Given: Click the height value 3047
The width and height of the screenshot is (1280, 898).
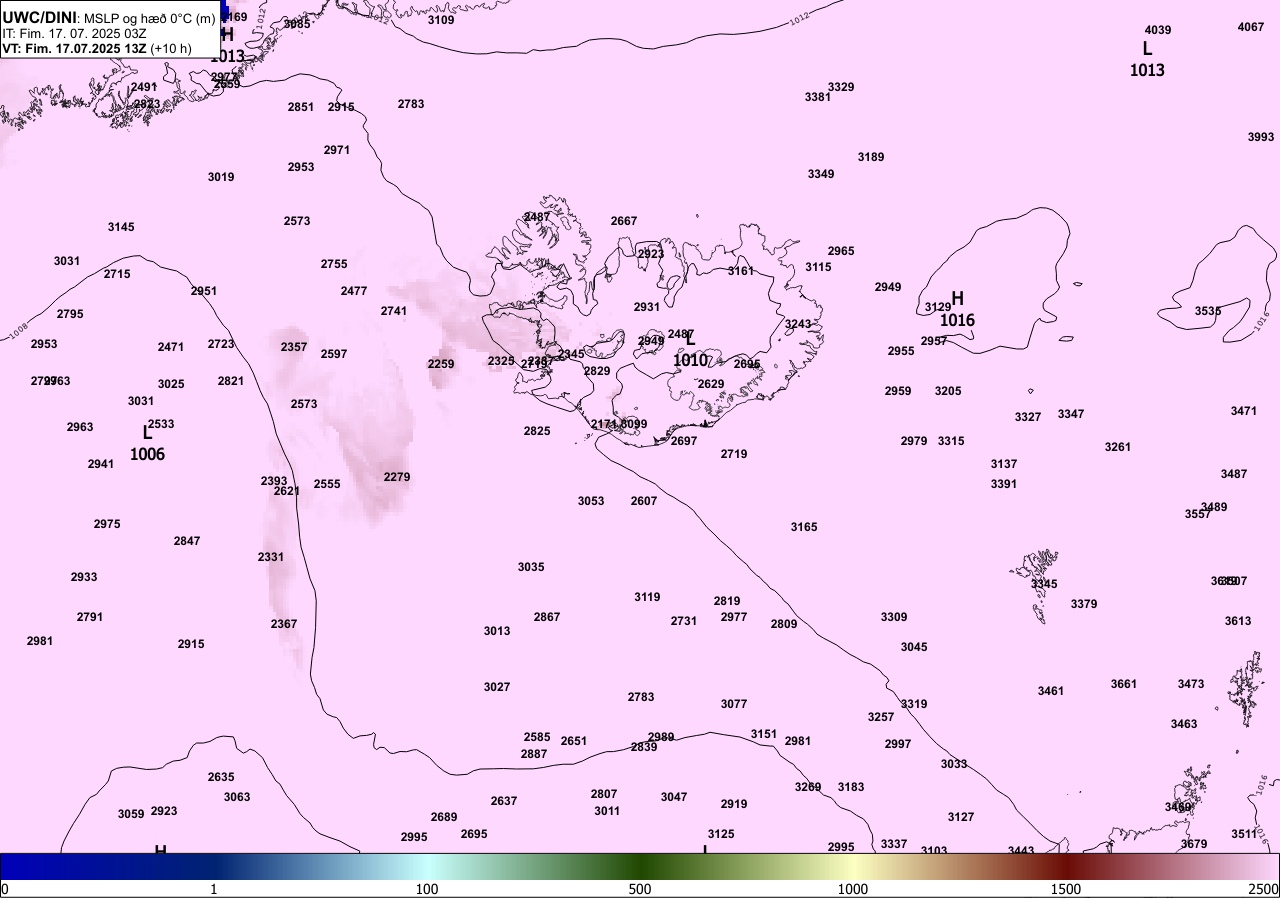Looking at the screenshot, I should [x=674, y=797].
